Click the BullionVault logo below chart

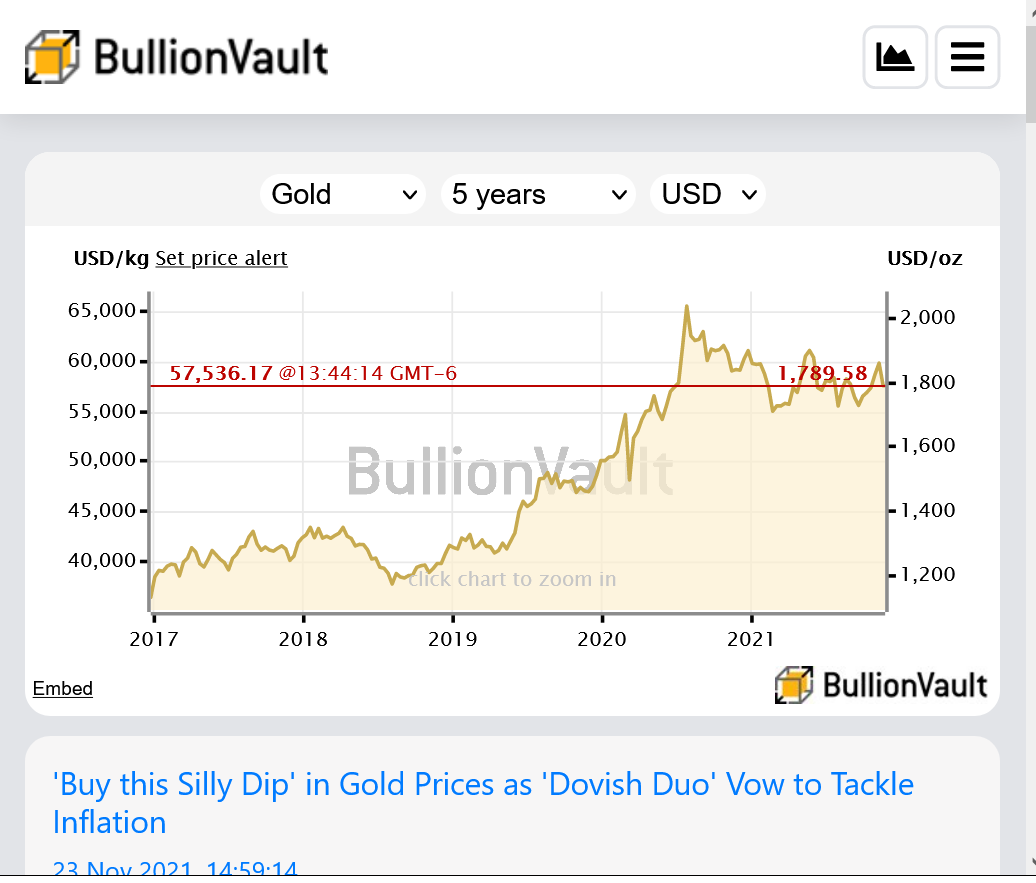(x=881, y=685)
